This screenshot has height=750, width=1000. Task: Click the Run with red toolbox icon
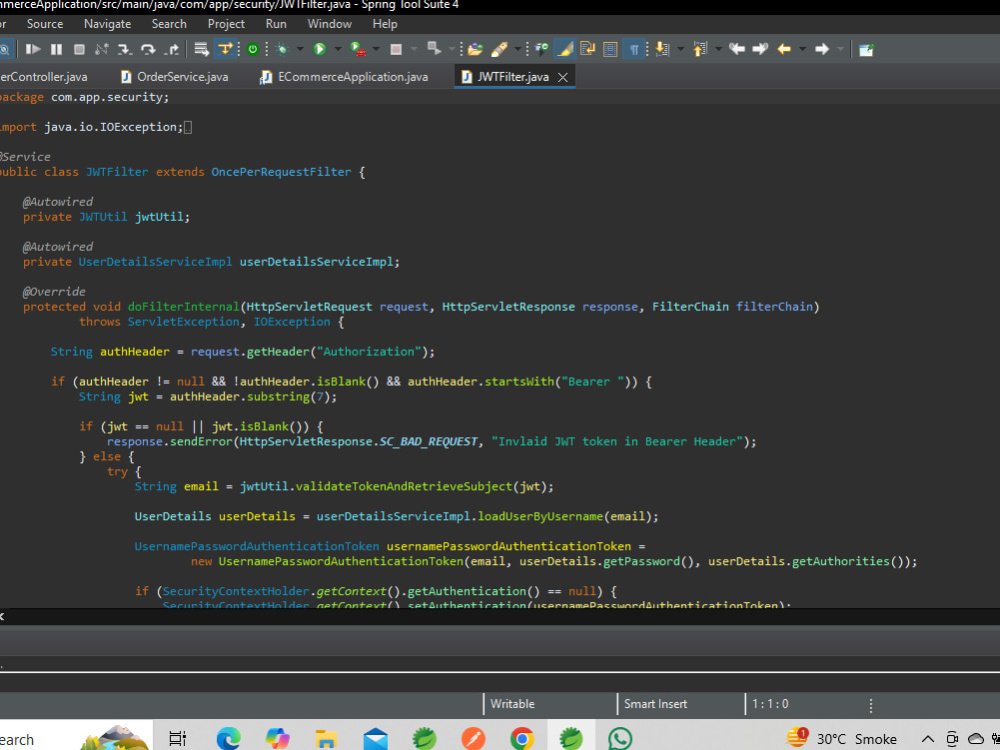pos(358,49)
